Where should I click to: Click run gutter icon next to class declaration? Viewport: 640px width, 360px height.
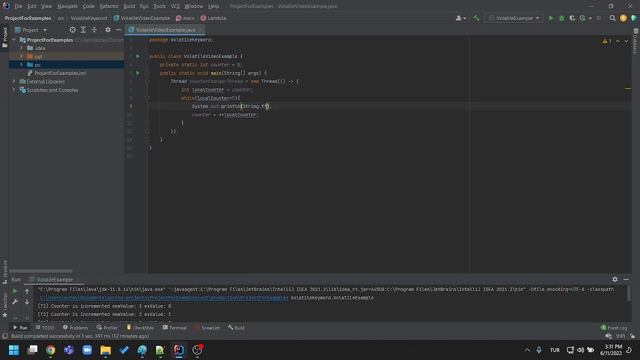point(138,56)
